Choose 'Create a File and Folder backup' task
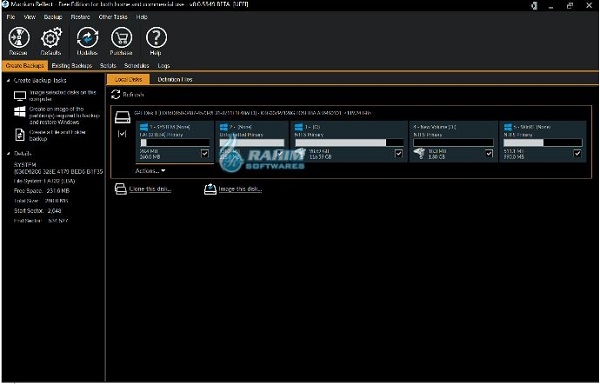Screen dimensions: 600x384 coord(50,135)
